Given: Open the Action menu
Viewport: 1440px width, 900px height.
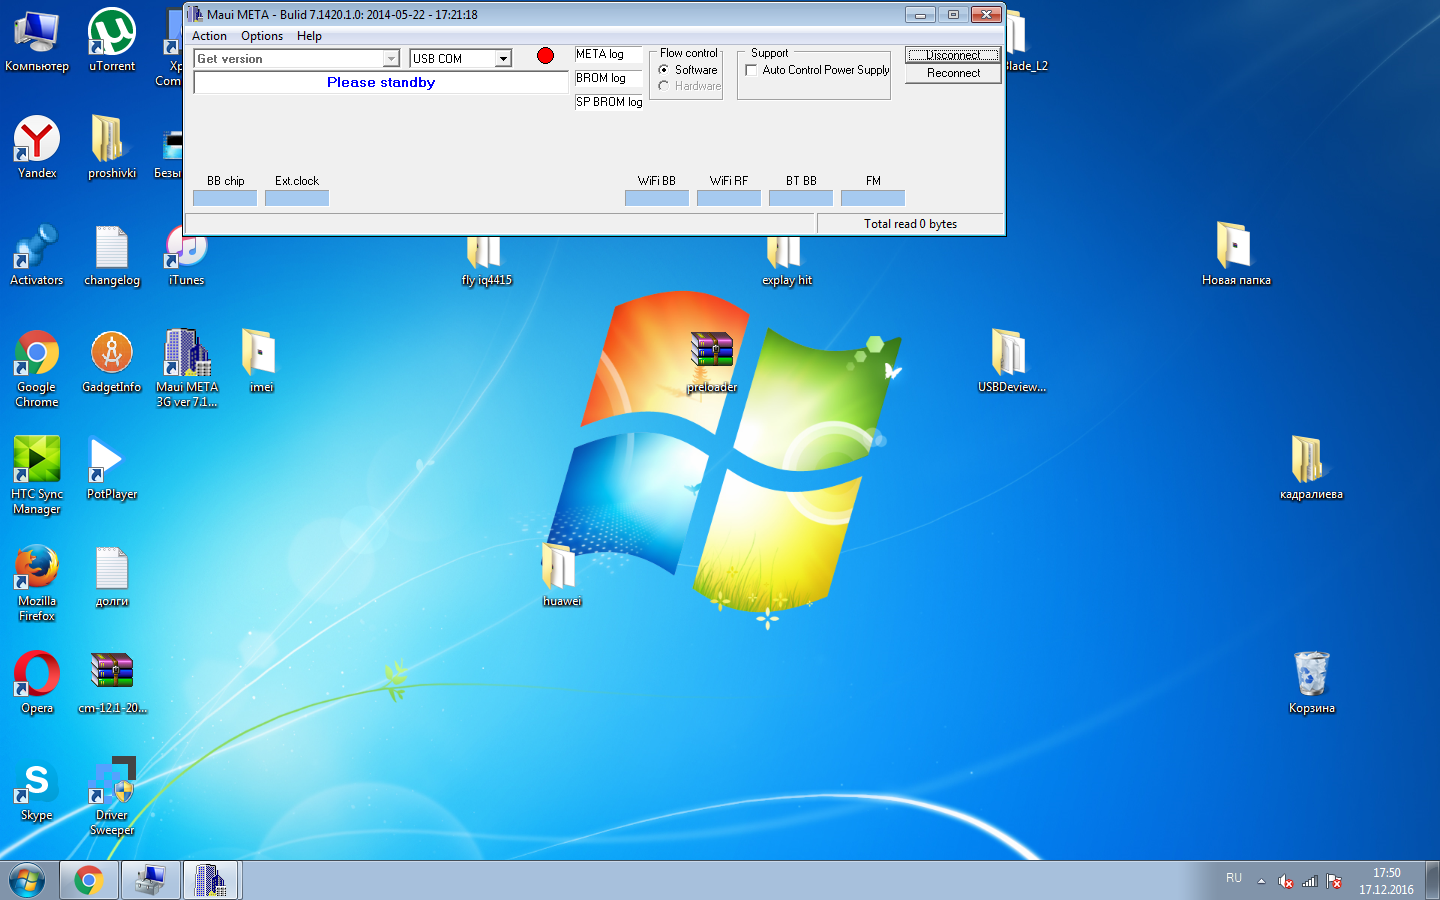Looking at the screenshot, I should [209, 36].
